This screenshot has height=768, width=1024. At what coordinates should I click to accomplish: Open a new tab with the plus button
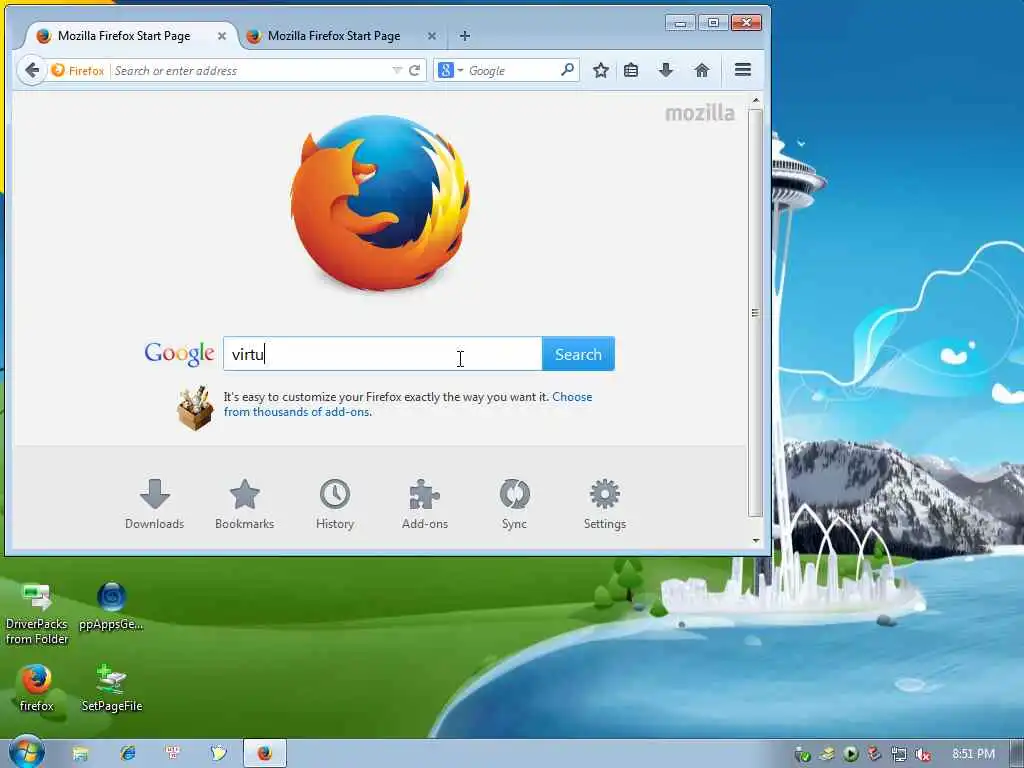click(x=464, y=36)
